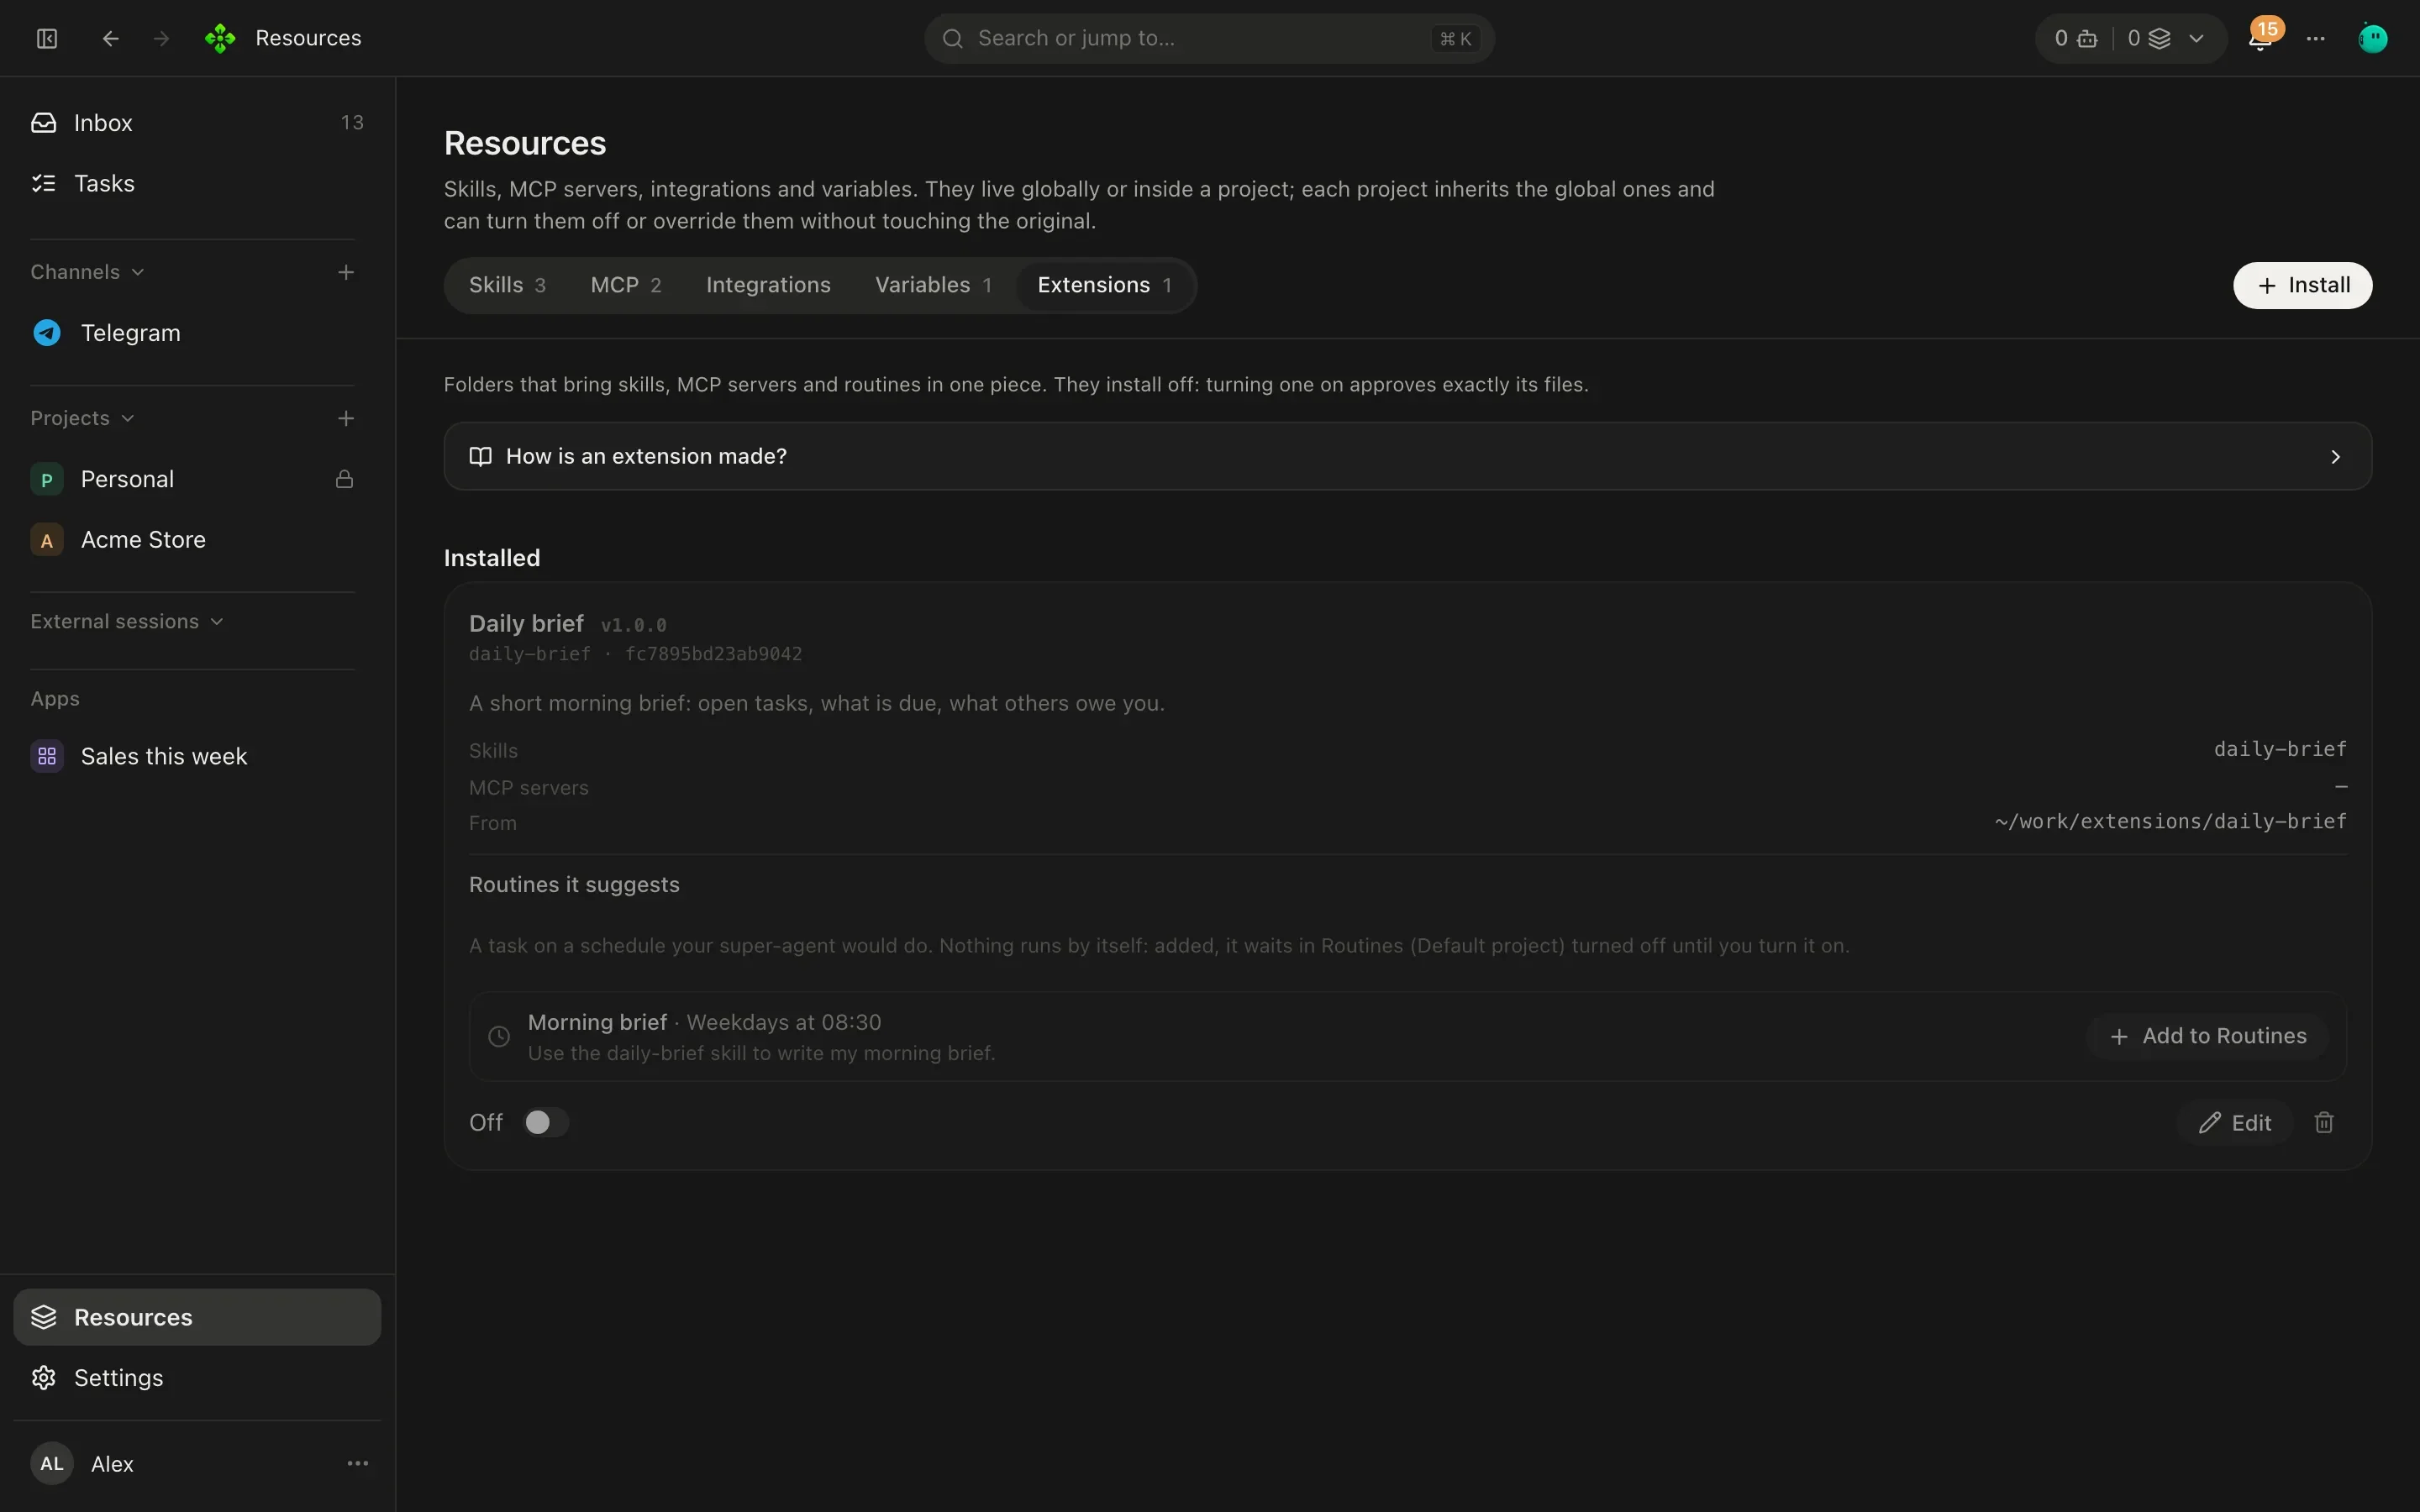Expand the agents status dropdown chevron
2420x1512 pixels.
pyautogui.click(x=2196, y=38)
